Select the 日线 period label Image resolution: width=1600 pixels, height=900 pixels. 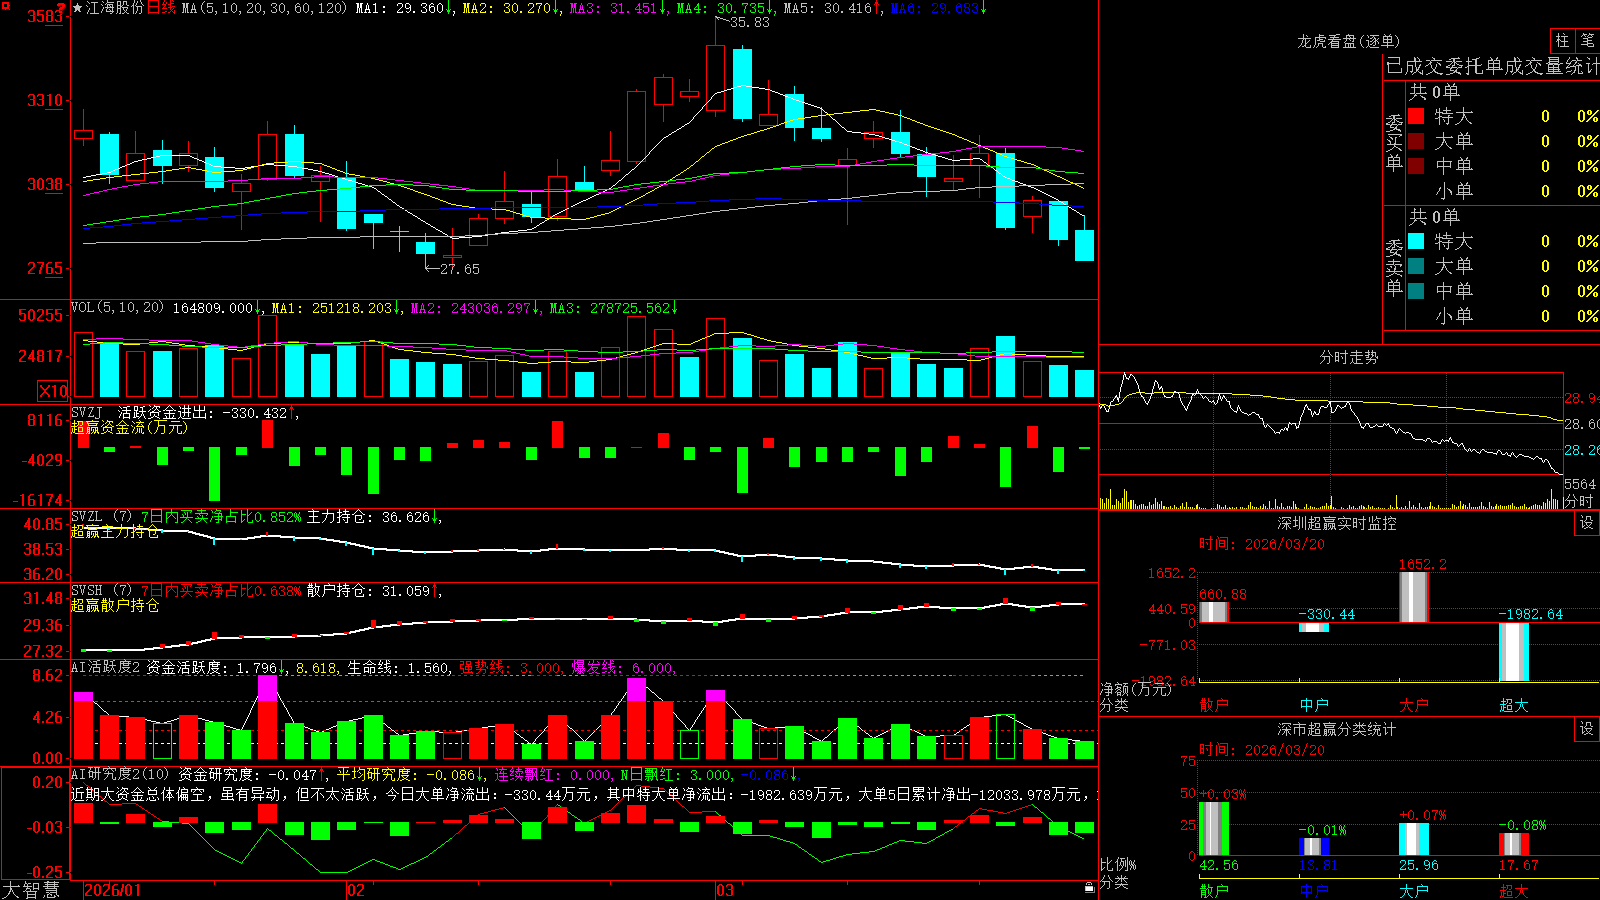click(x=161, y=8)
